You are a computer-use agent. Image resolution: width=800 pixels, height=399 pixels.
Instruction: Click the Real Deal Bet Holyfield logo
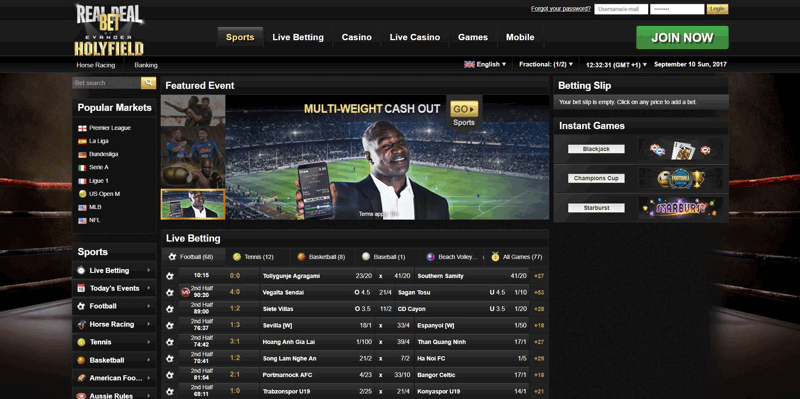tap(109, 30)
